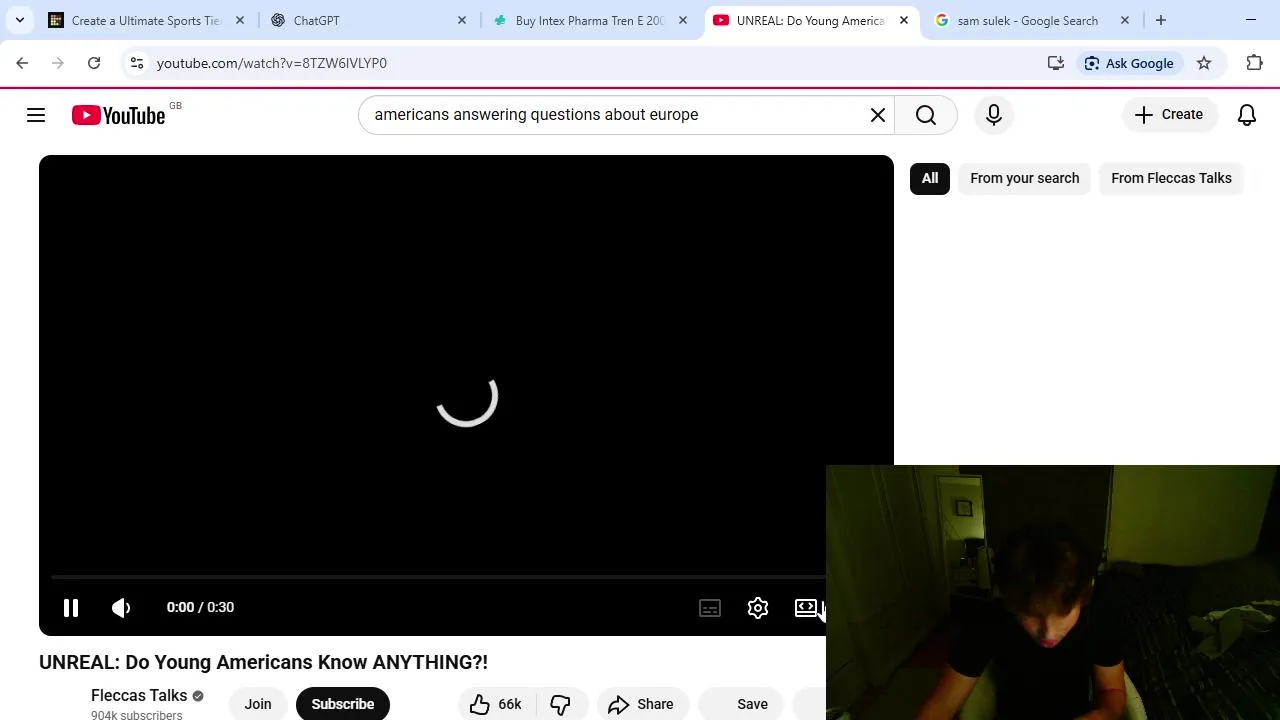This screenshot has height=720, width=1280.
Task: Click the video title UNREAL: Do Young Americans
Action: click(x=263, y=662)
